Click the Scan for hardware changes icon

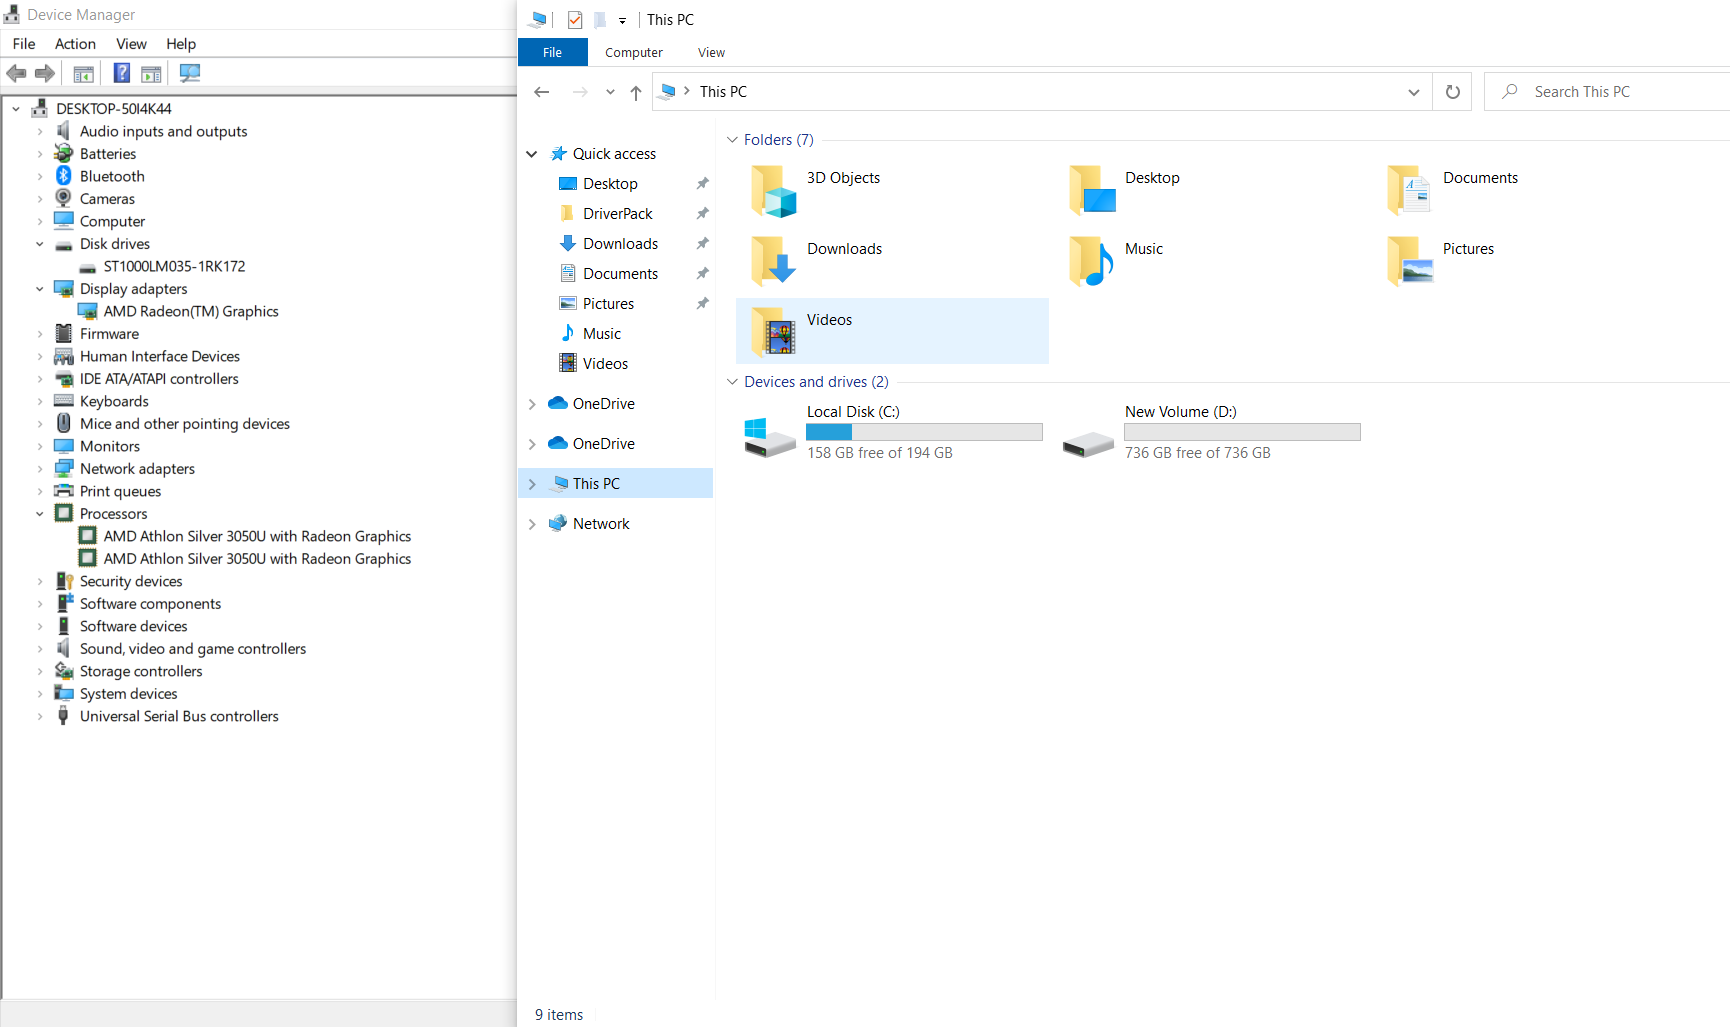coord(189,73)
